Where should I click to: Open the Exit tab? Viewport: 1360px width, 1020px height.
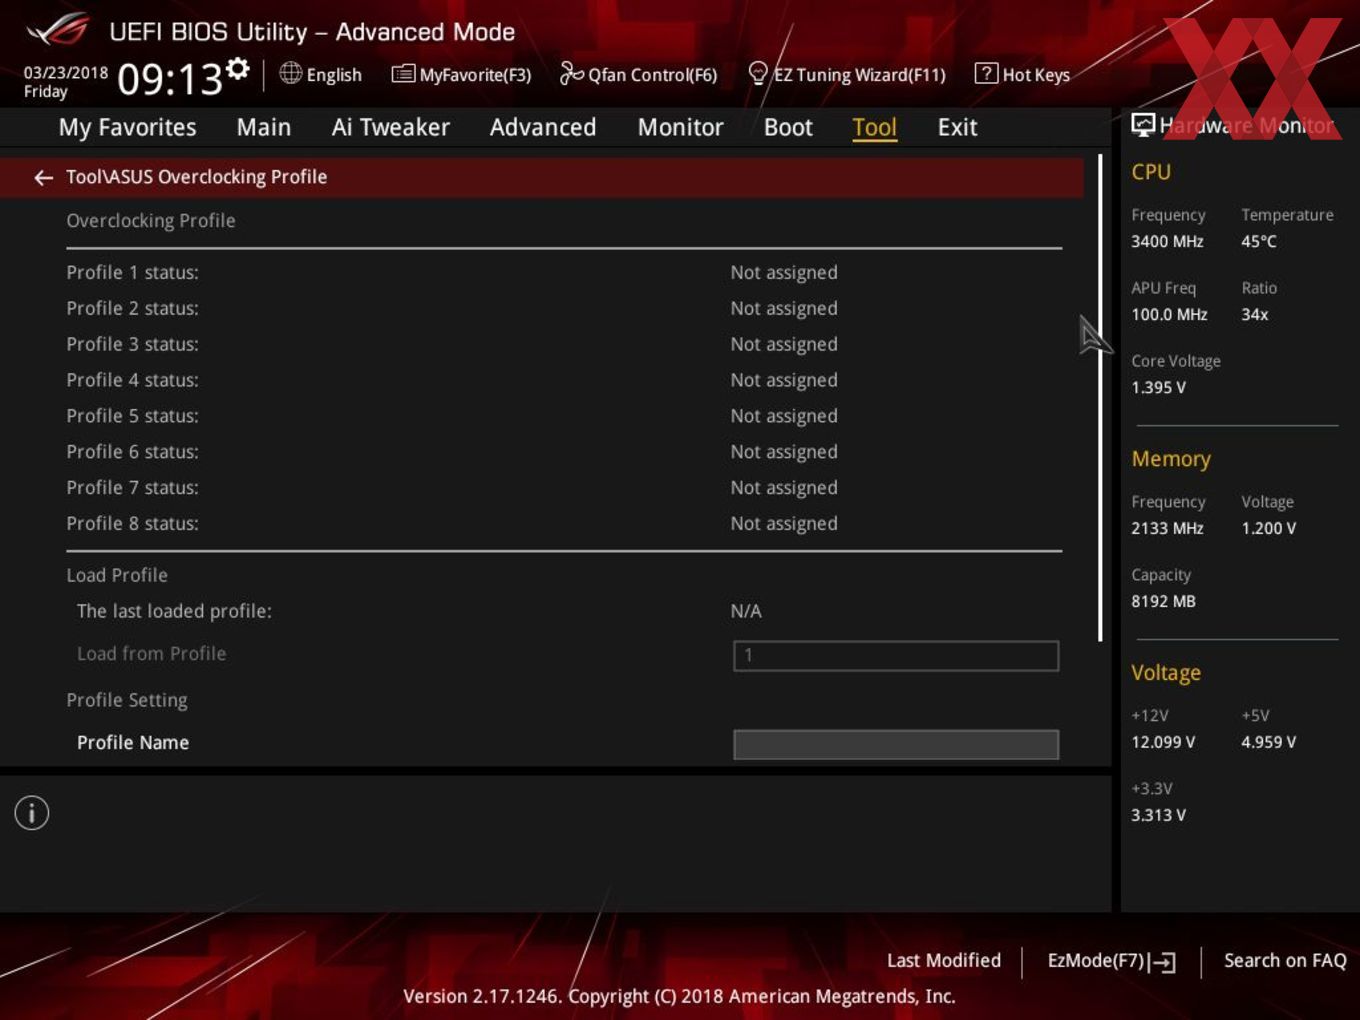point(957,127)
